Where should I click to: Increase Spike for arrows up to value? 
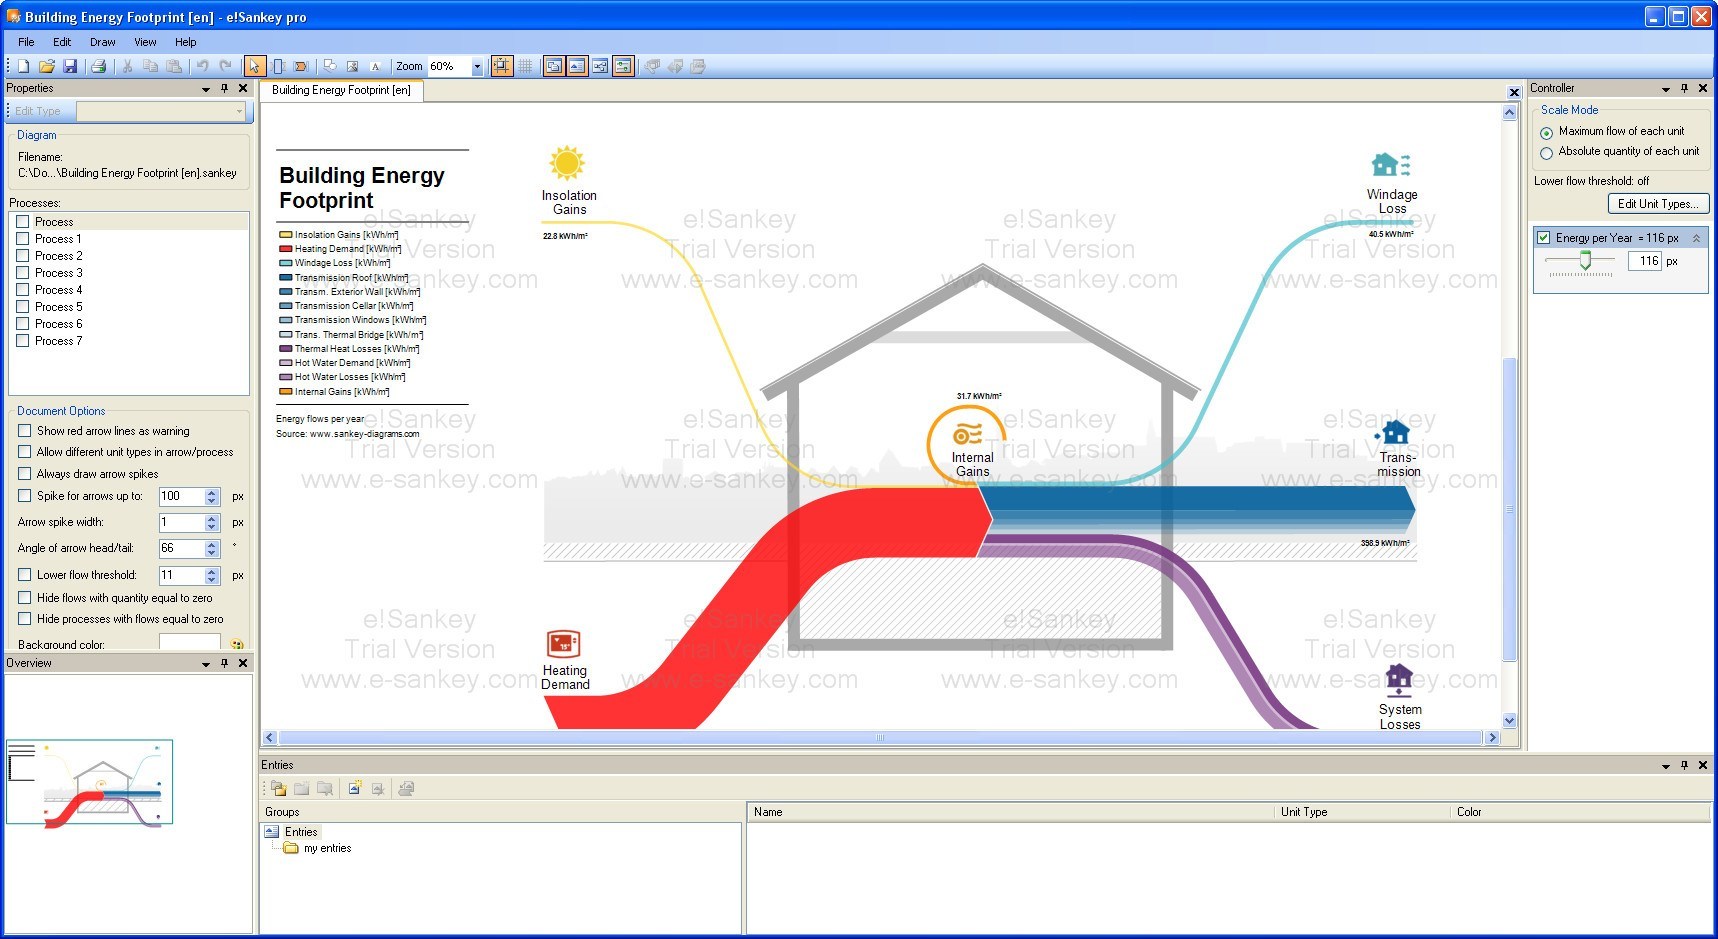[211, 492]
